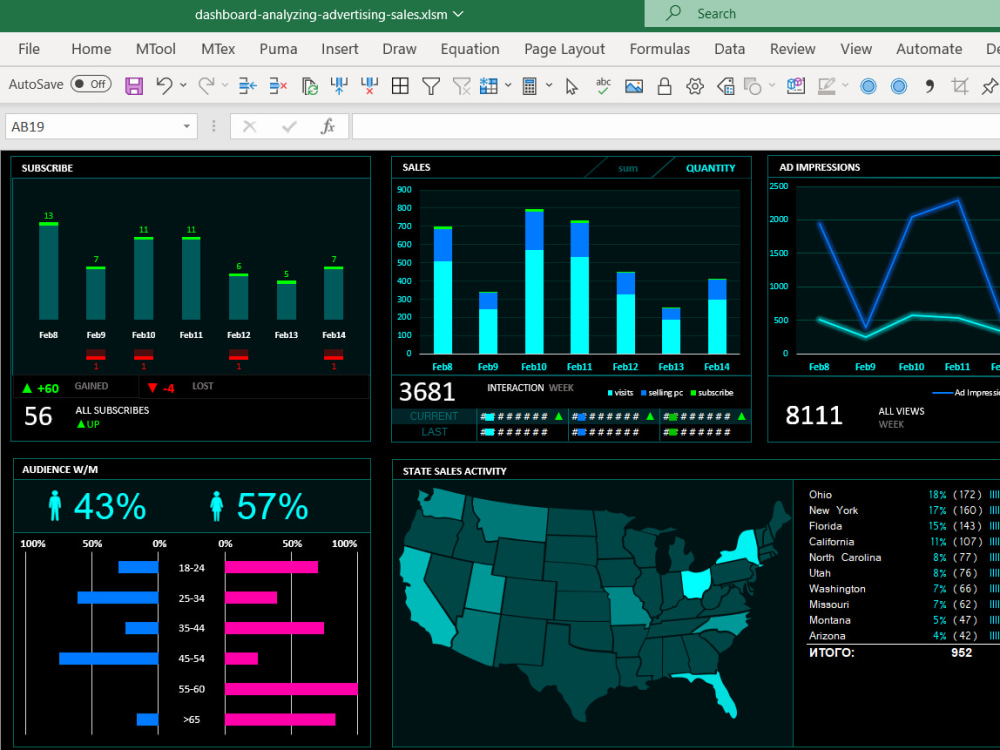The image size is (1000, 750).
Task: Click the lock cell icon
Action: [663, 85]
